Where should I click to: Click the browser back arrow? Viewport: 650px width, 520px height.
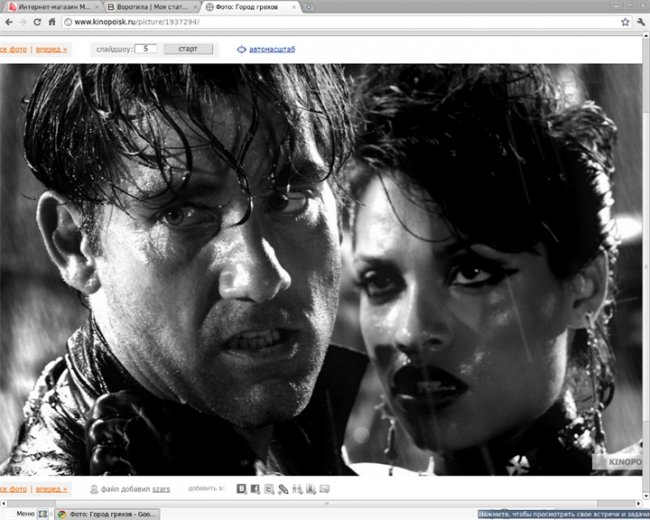pos(8,21)
